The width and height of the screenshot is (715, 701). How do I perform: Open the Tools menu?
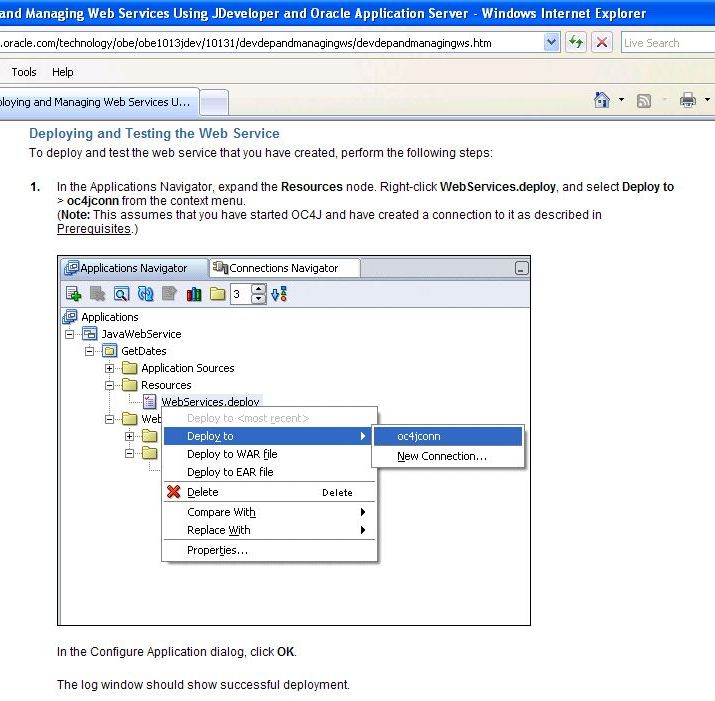[x=24, y=72]
